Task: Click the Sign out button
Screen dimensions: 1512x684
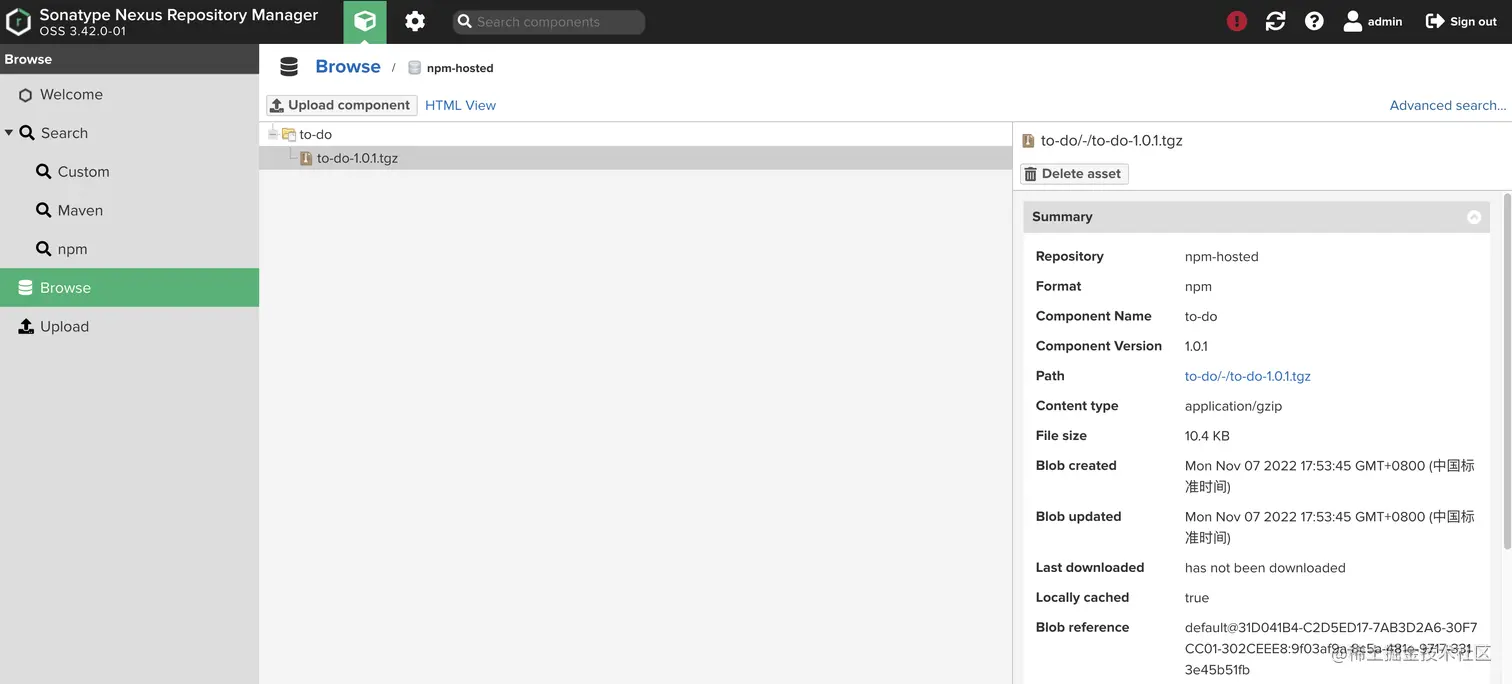Action: [x=1461, y=21]
